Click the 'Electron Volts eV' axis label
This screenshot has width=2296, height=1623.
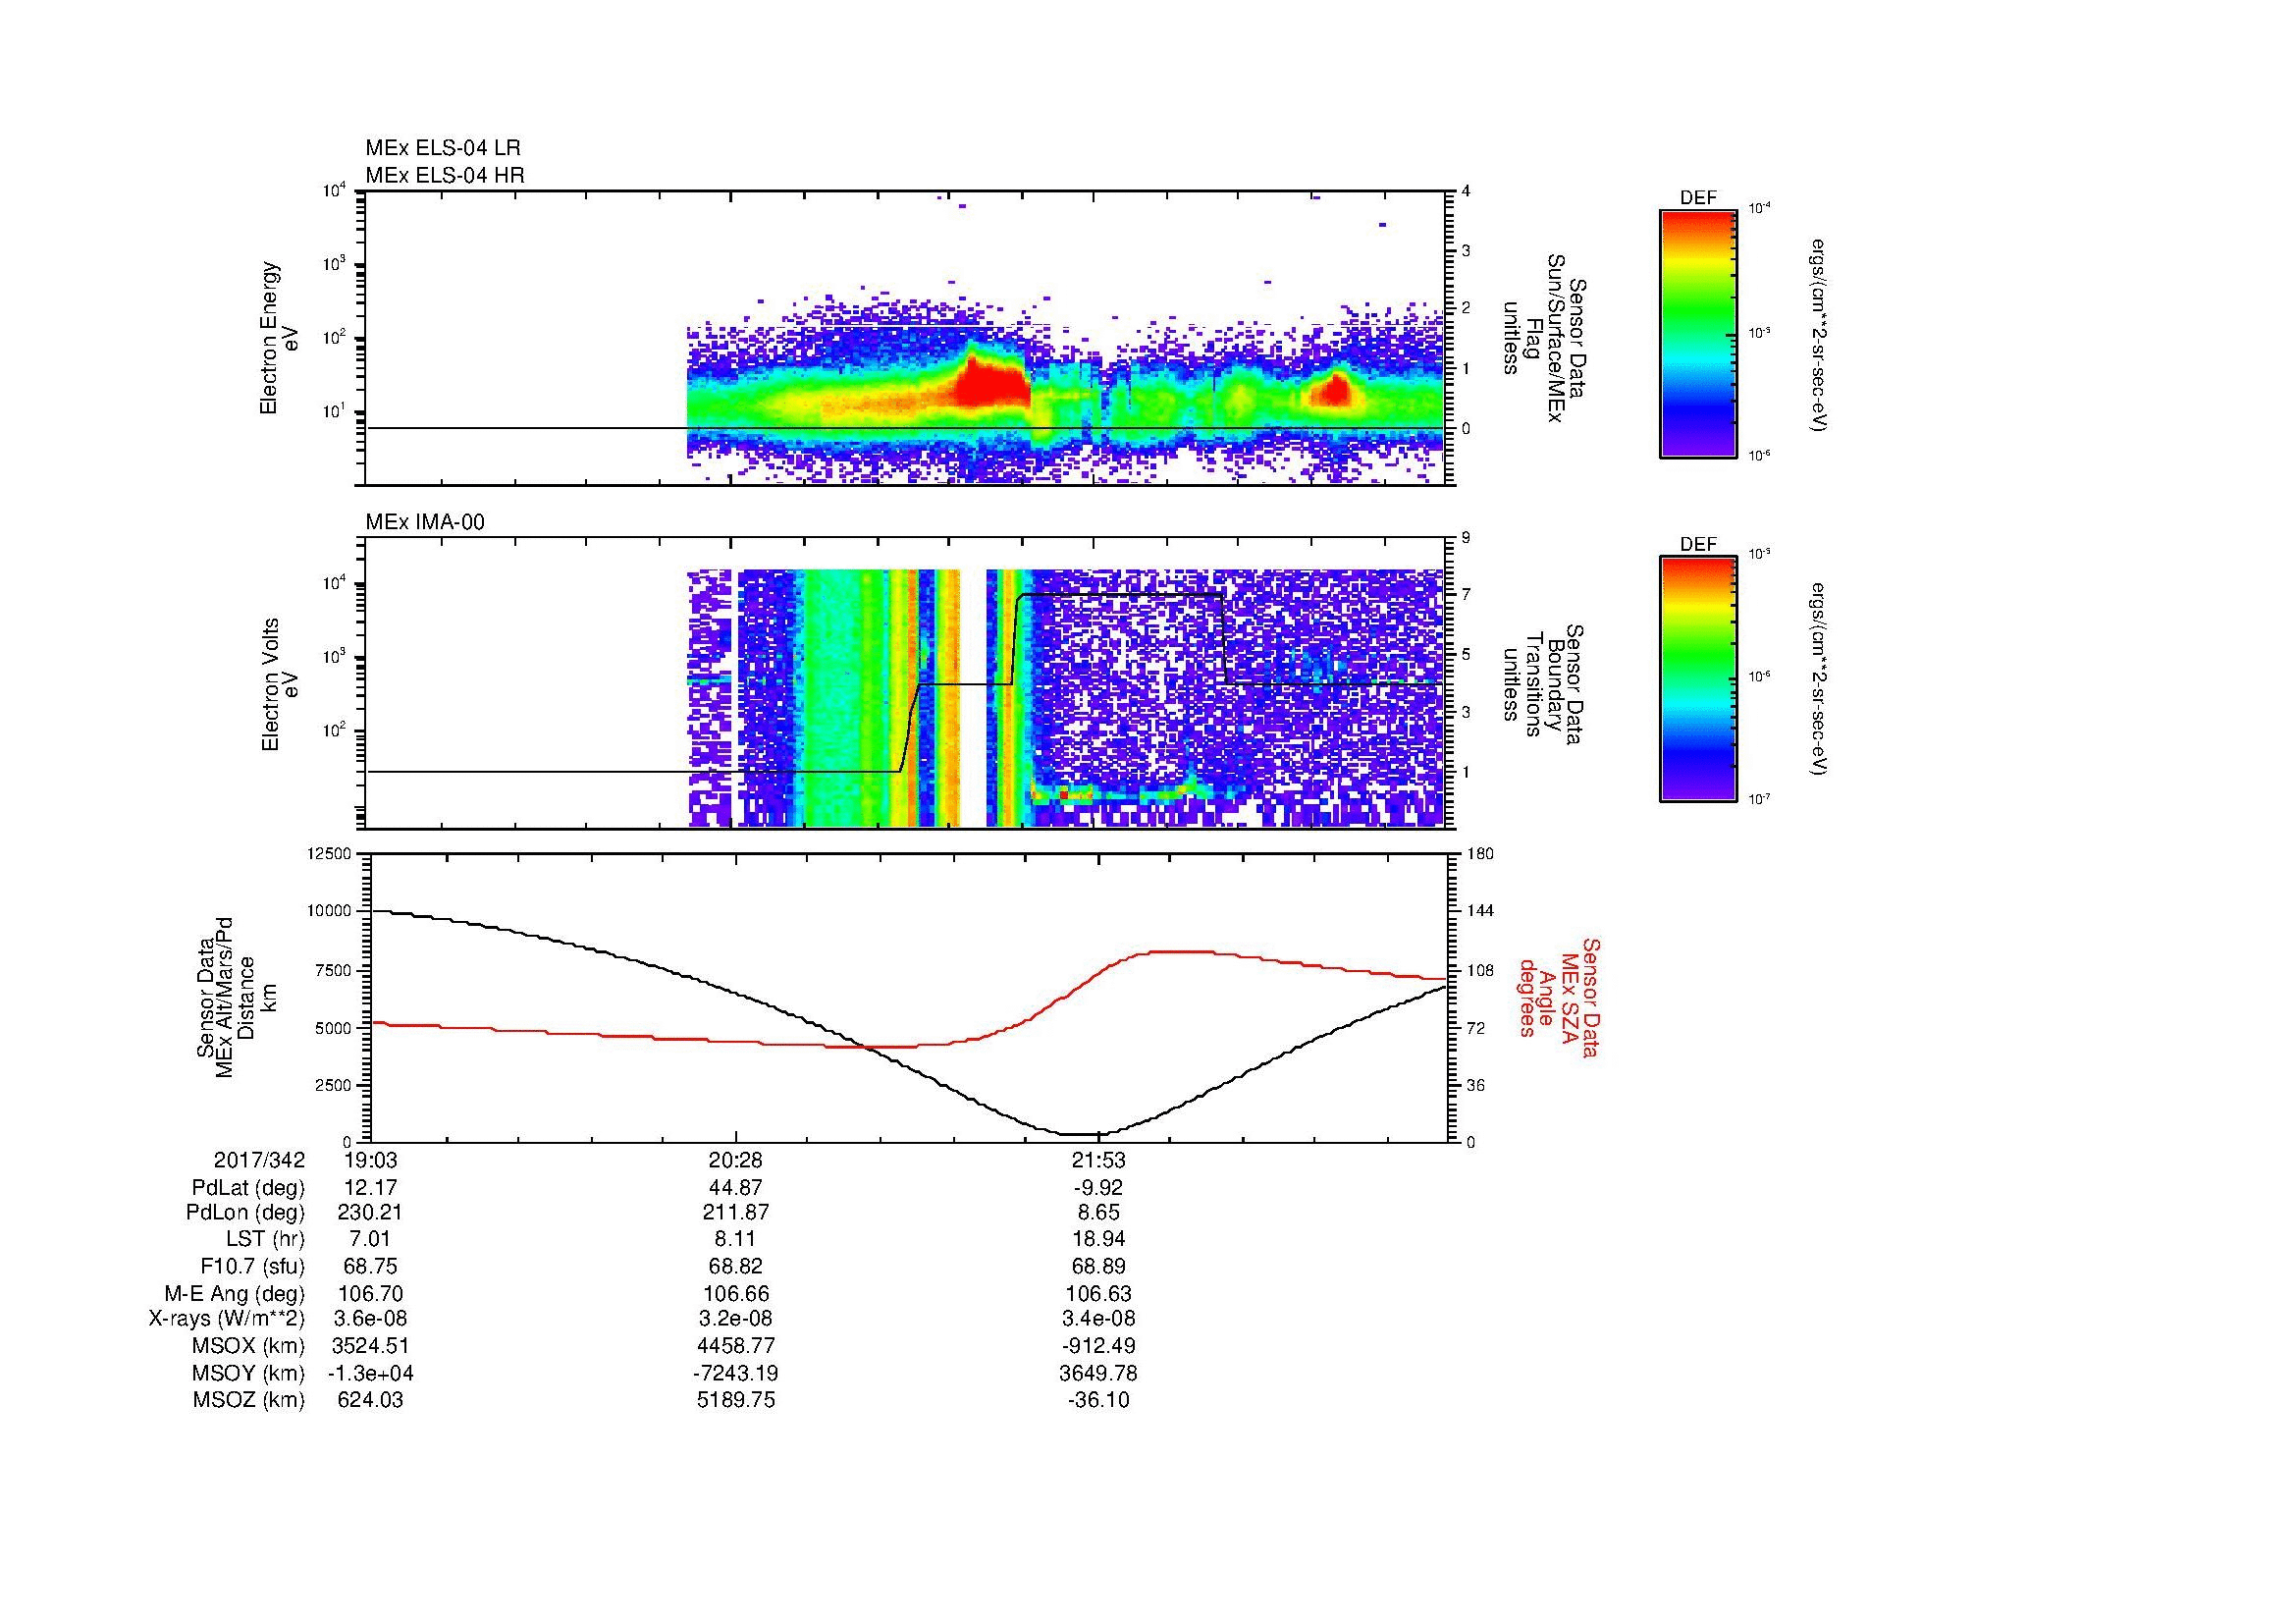point(280,685)
